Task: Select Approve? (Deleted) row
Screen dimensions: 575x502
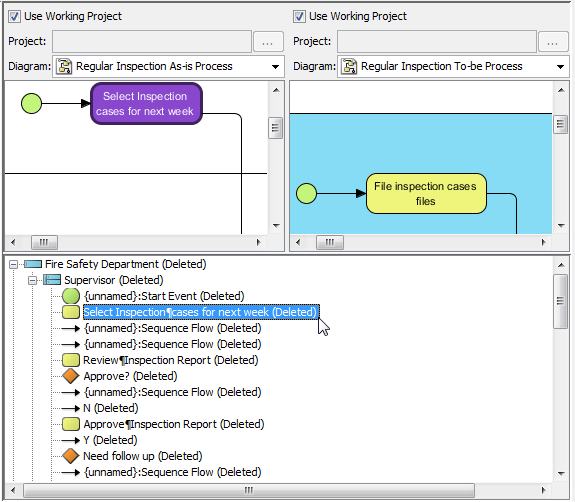Action: coord(131,376)
